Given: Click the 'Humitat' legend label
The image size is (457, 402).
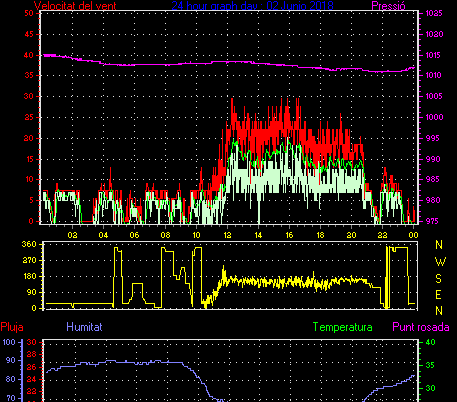Looking at the screenshot, I should (x=84, y=327).
